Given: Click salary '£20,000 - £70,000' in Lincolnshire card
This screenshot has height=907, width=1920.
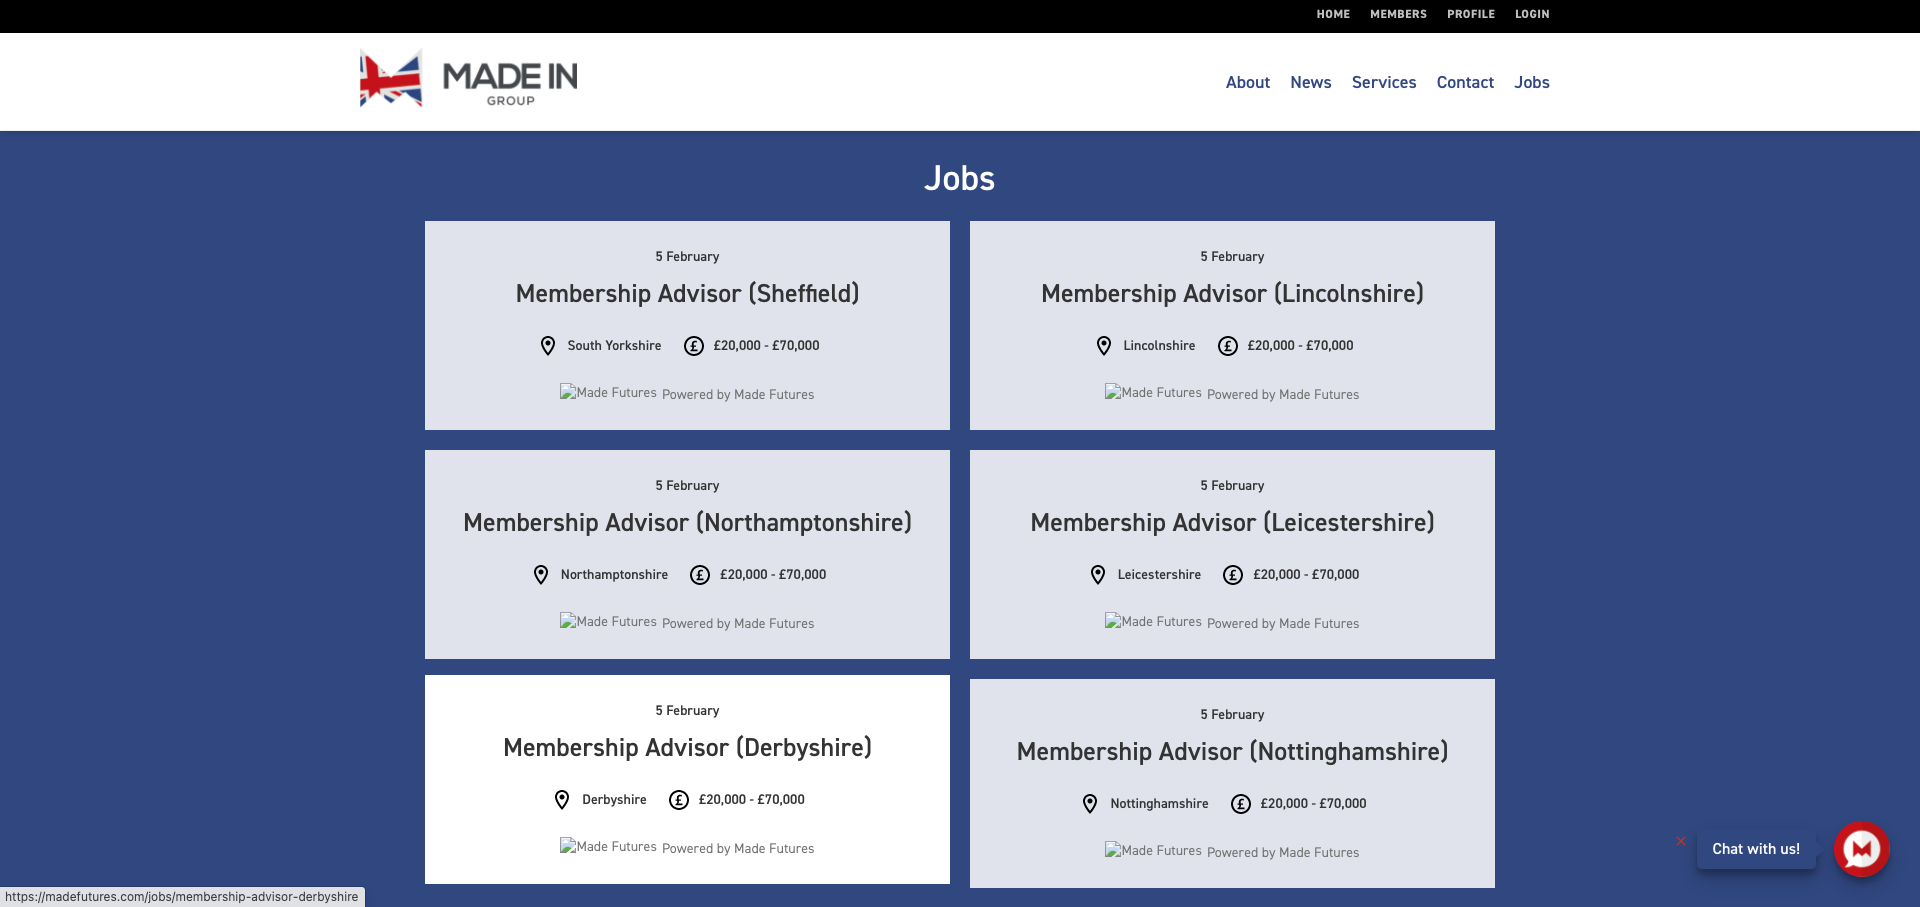Looking at the screenshot, I should pyautogui.click(x=1300, y=346).
